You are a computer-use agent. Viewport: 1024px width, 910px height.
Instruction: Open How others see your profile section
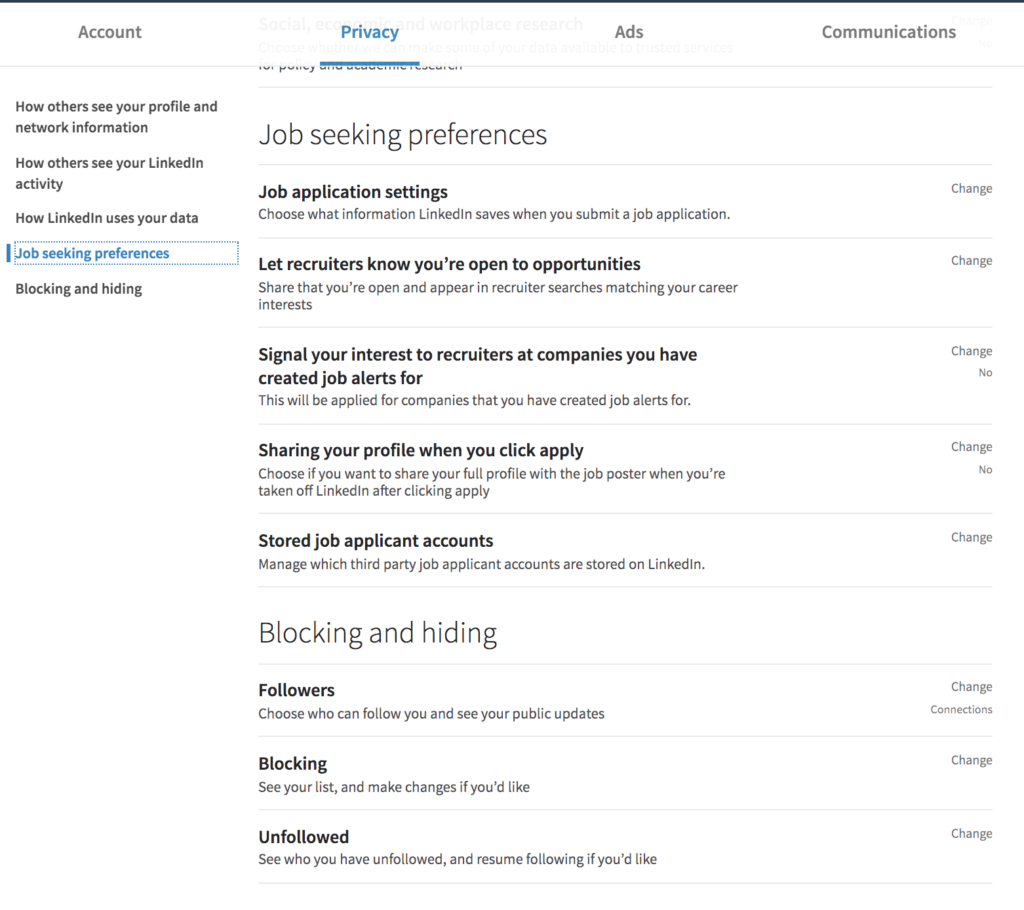(x=116, y=116)
